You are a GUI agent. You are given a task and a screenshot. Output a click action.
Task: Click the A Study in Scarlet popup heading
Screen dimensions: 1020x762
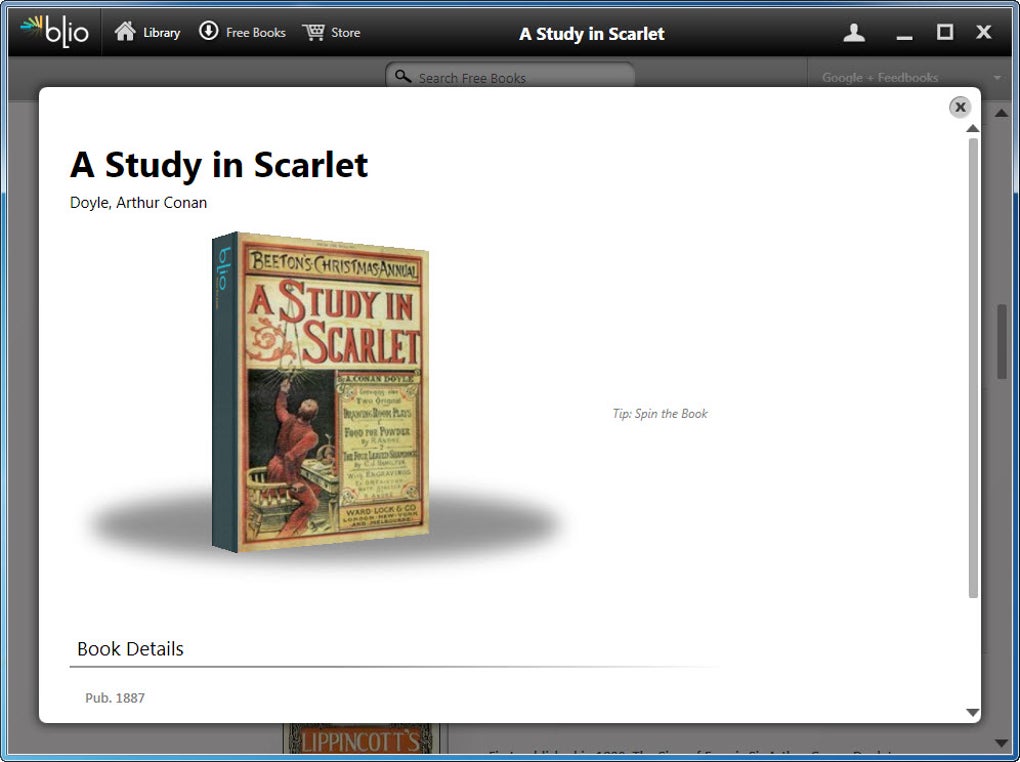pos(219,164)
